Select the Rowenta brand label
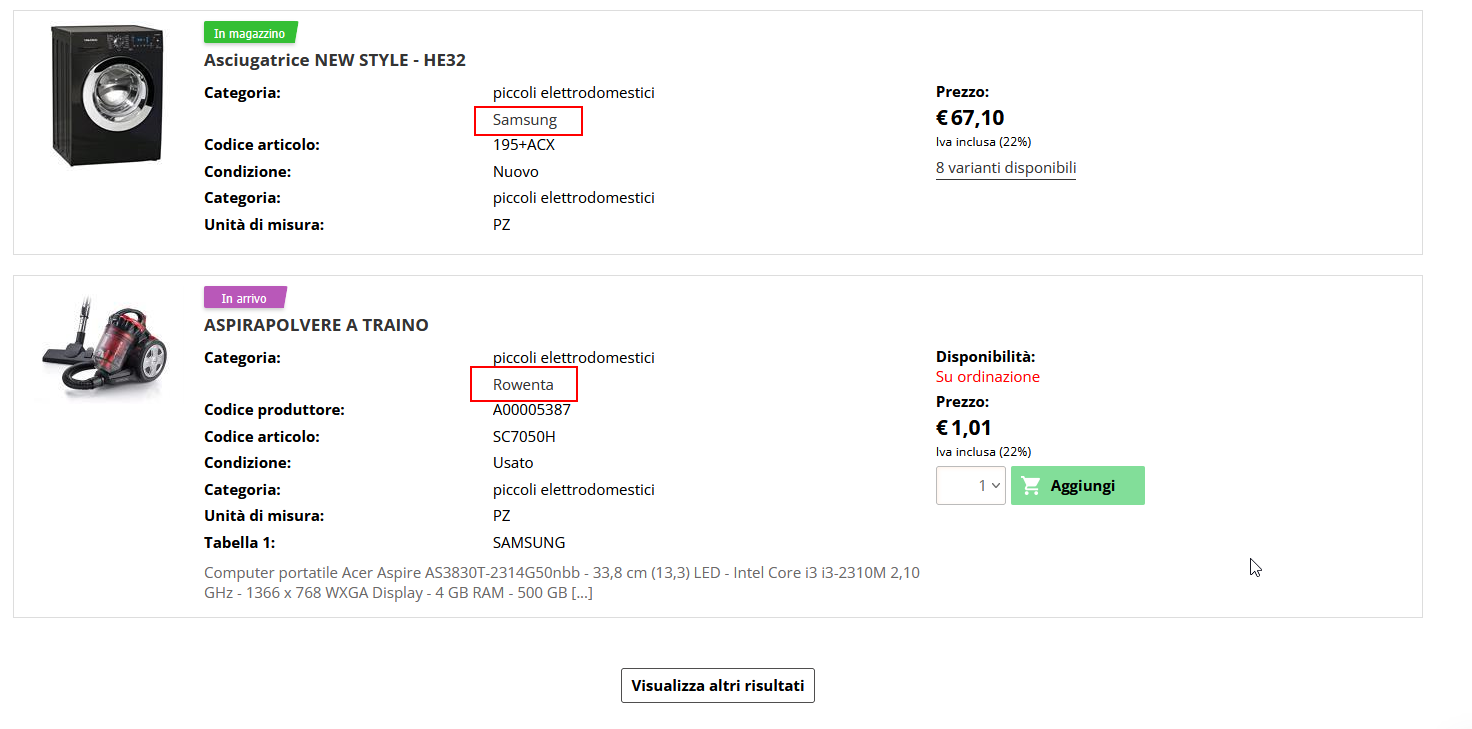Screen dimensions: 1472x729 click(523, 385)
